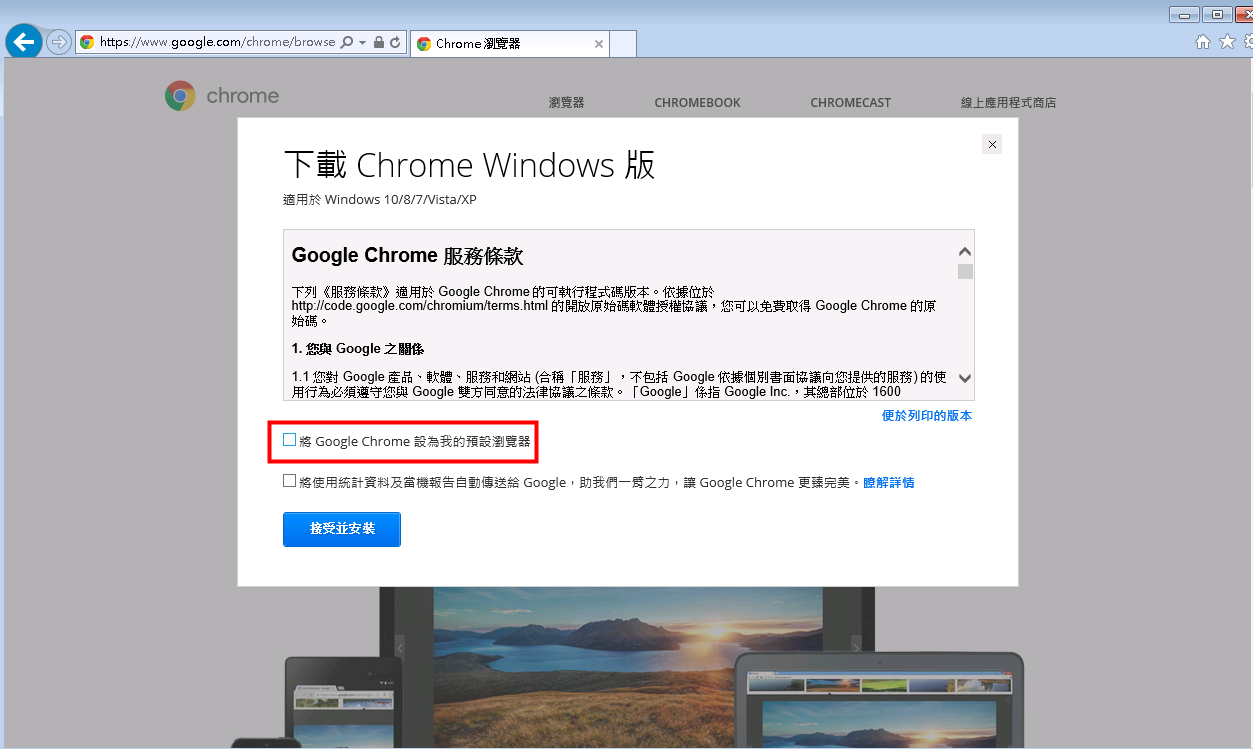The width and height of the screenshot is (1253, 749).
Task: Open the address bar autocomplete dropdown arrow
Action: pyautogui.click(x=362, y=43)
